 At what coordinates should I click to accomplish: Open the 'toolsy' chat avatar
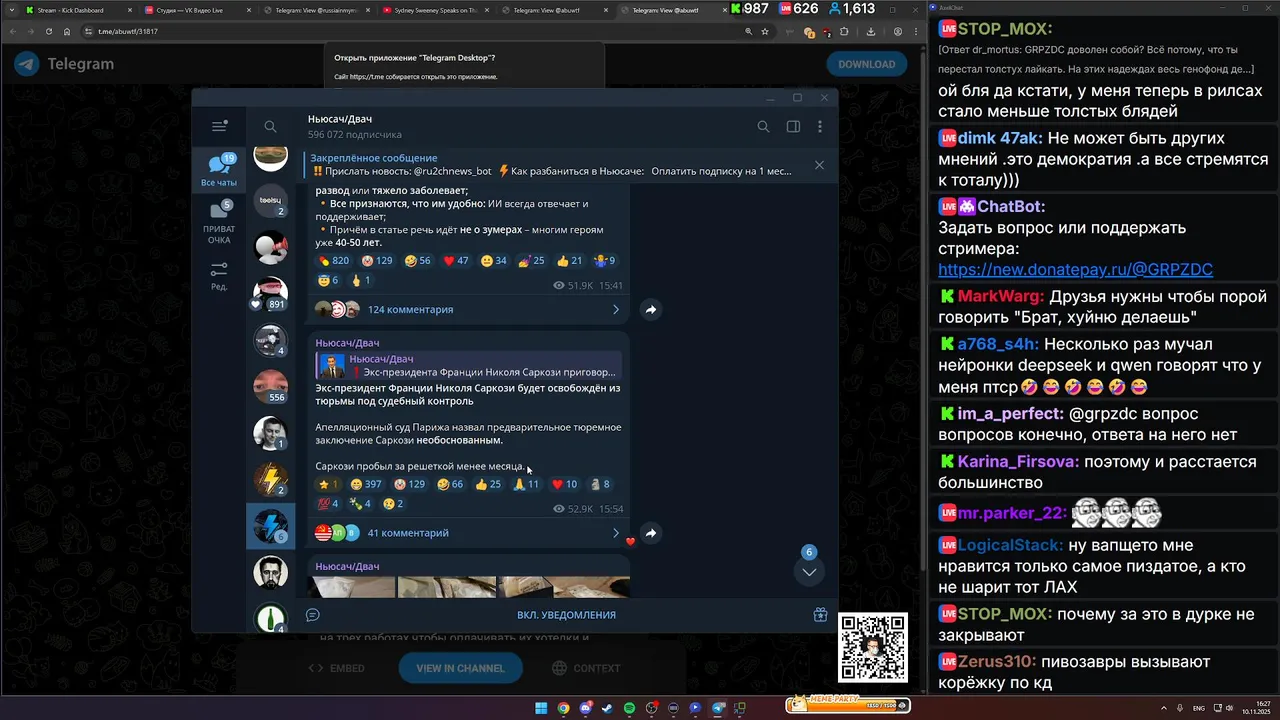(x=270, y=201)
